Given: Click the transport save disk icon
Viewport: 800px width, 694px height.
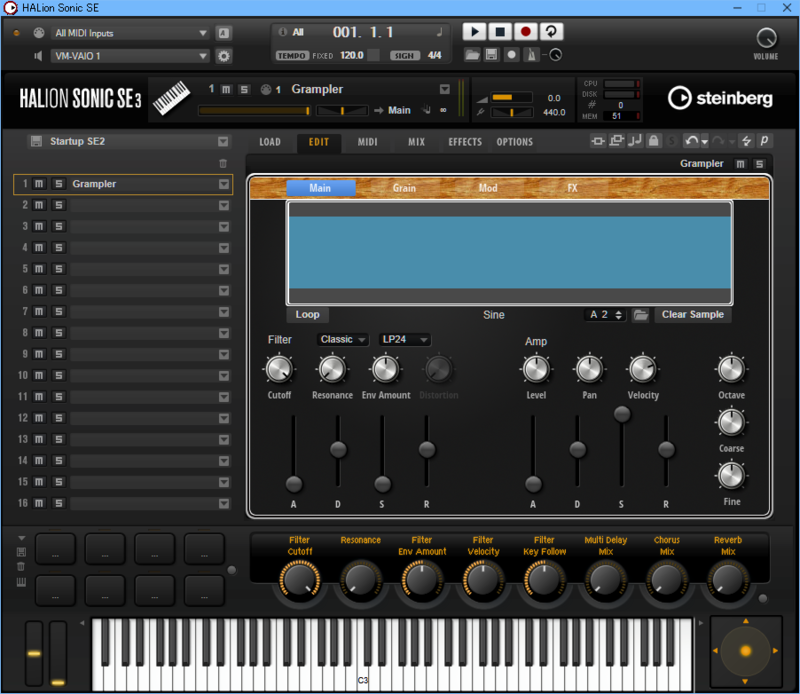Looking at the screenshot, I should pyautogui.click(x=491, y=55).
